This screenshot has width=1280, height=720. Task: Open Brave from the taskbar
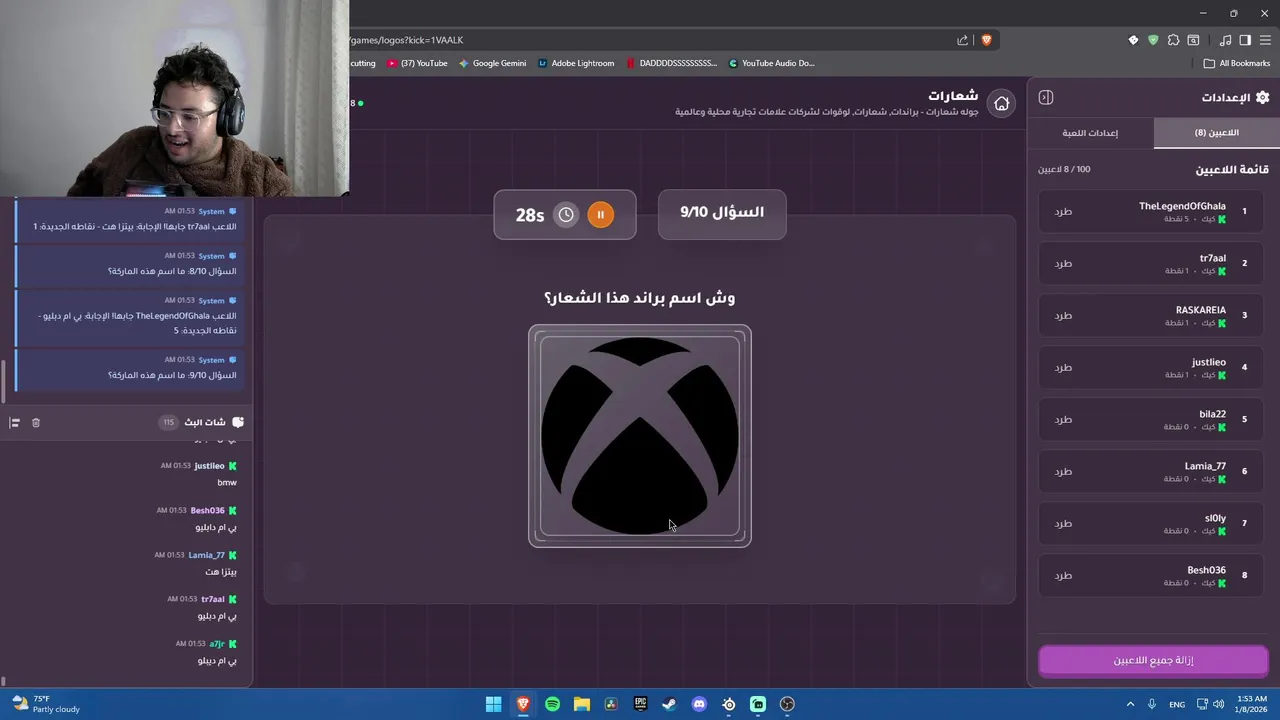[x=522, y=704]
